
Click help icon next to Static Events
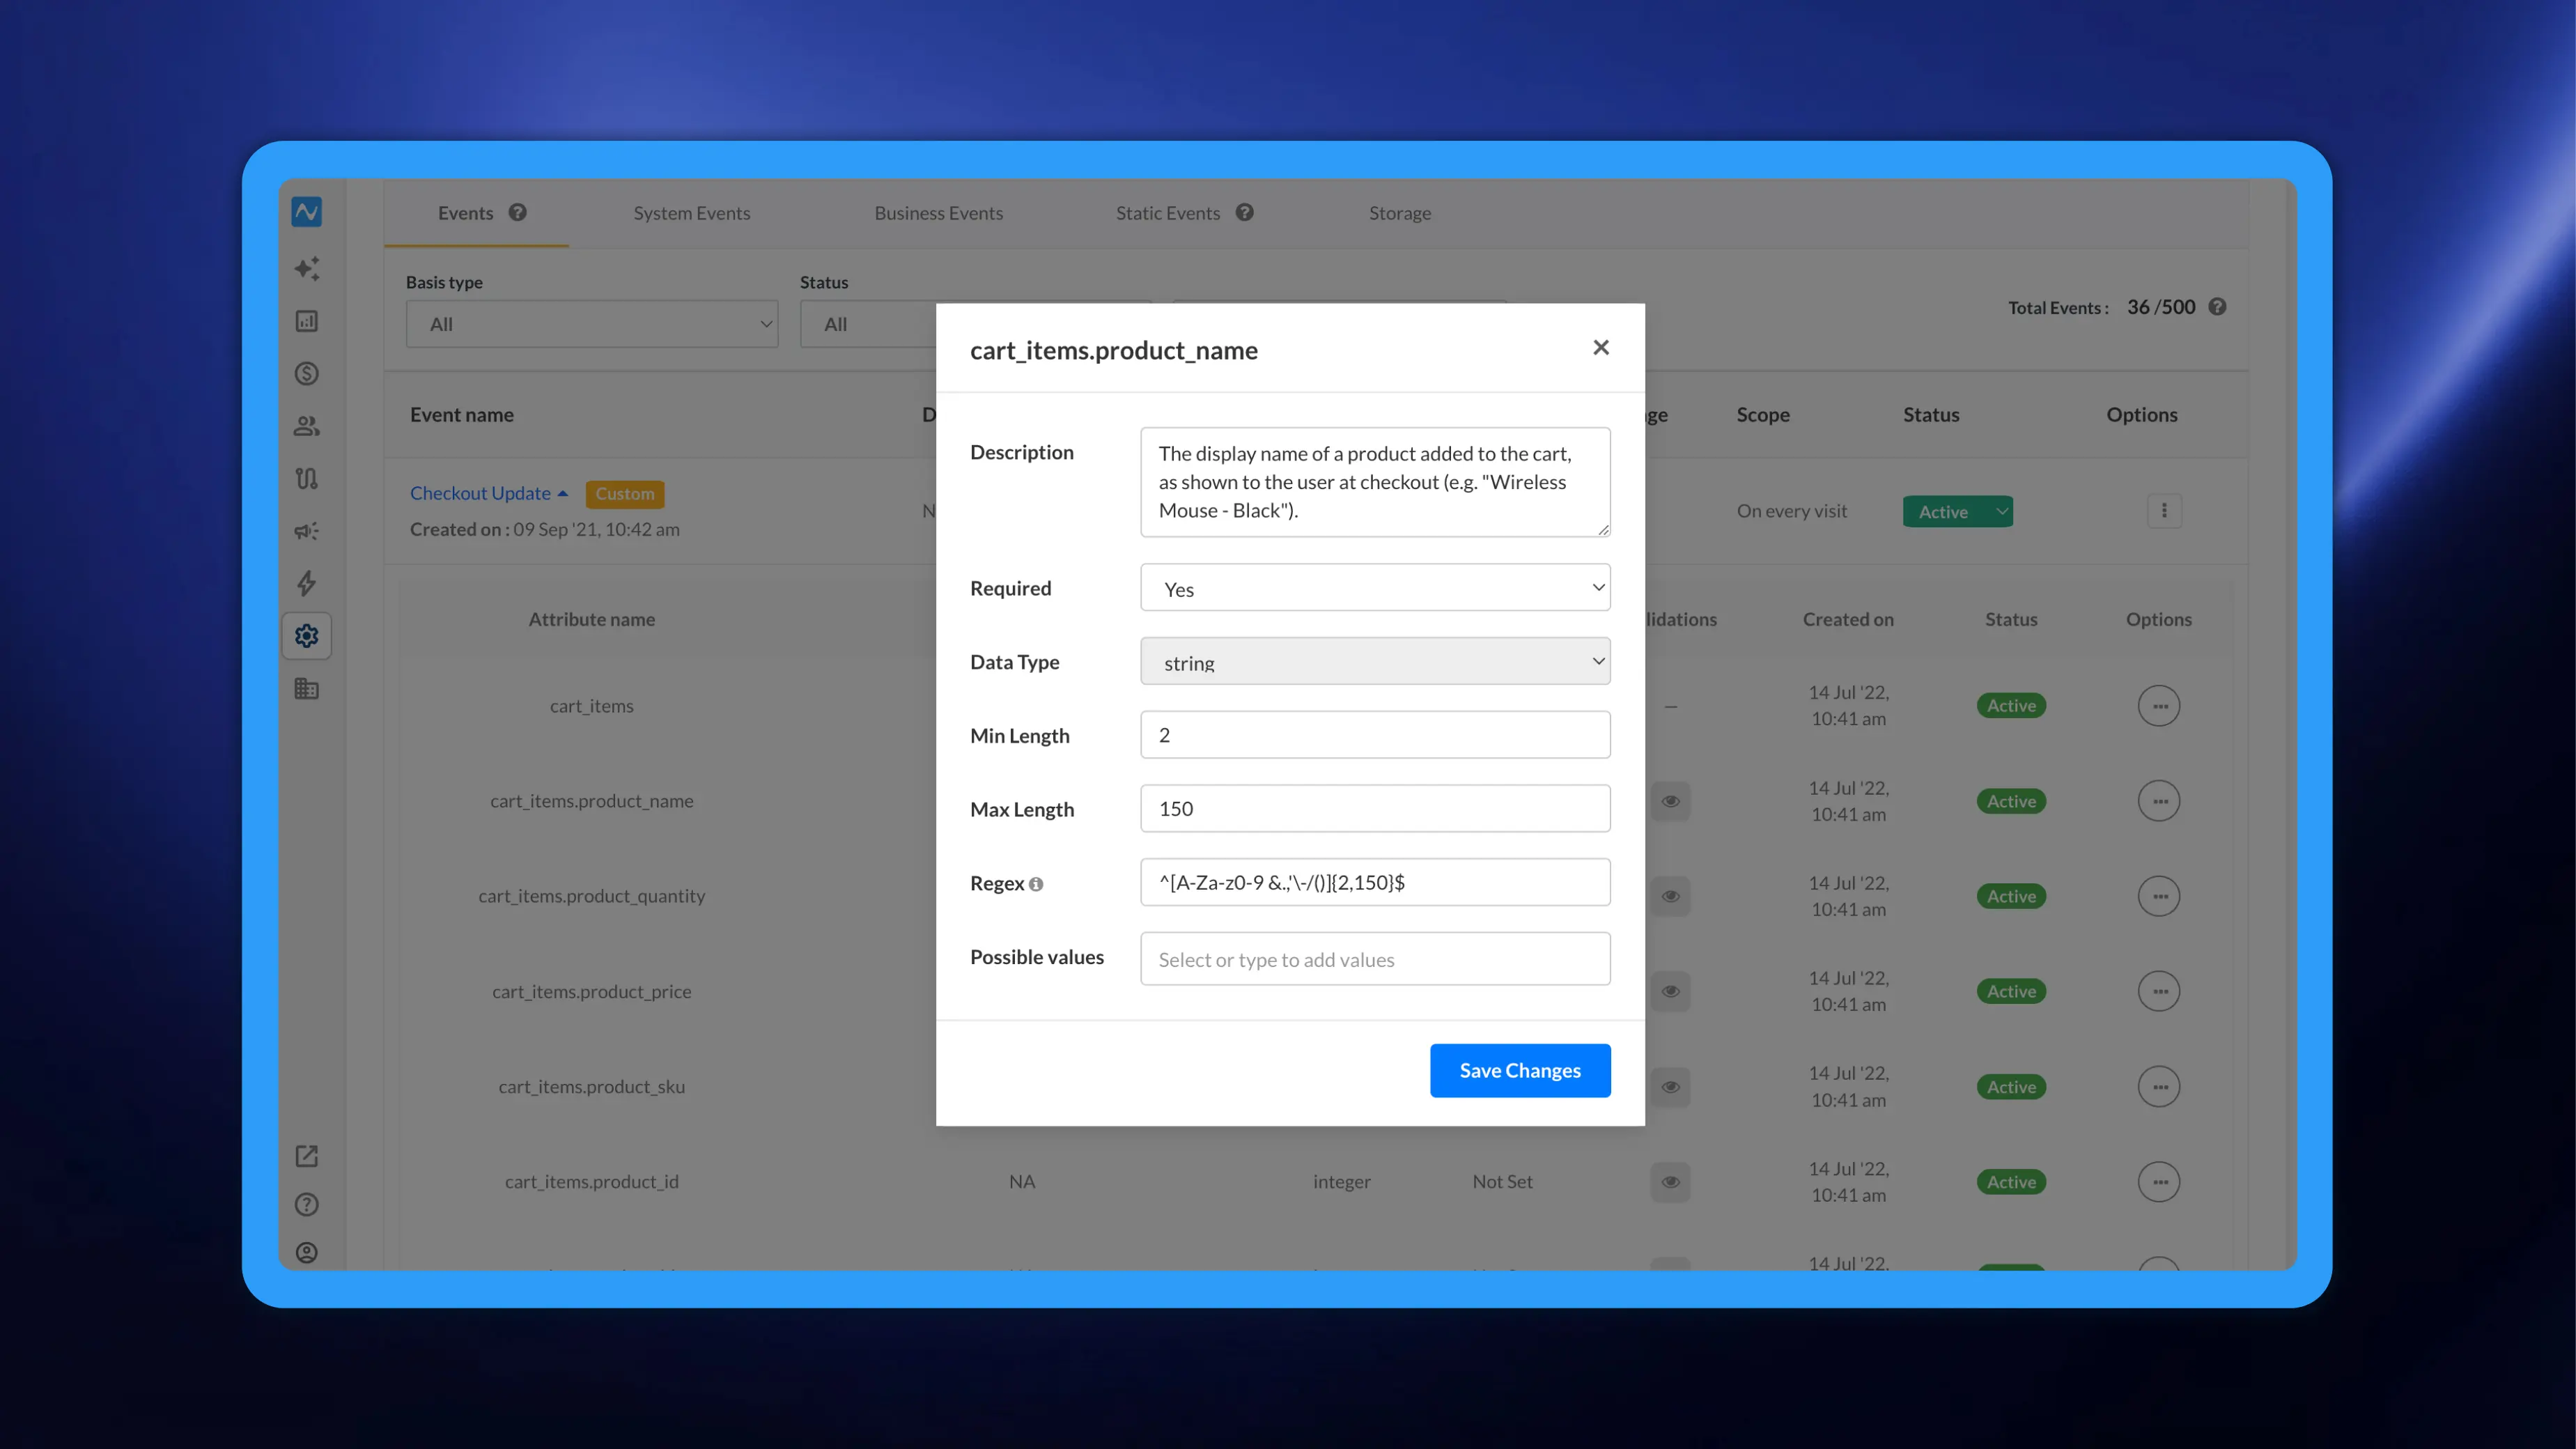pos(1244,212)
